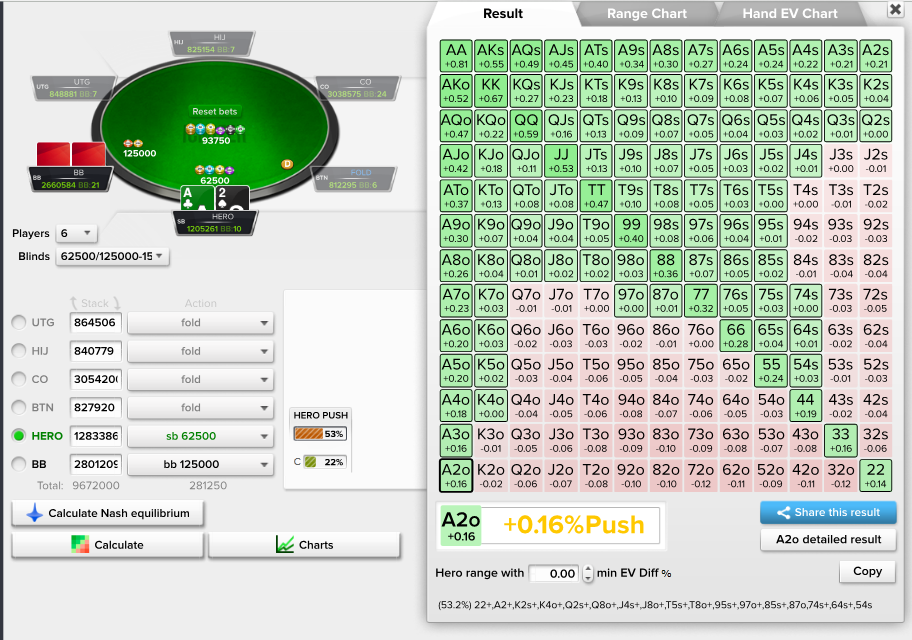
Task: Edit the UTG stack field 864506
Action: (95, 322)
